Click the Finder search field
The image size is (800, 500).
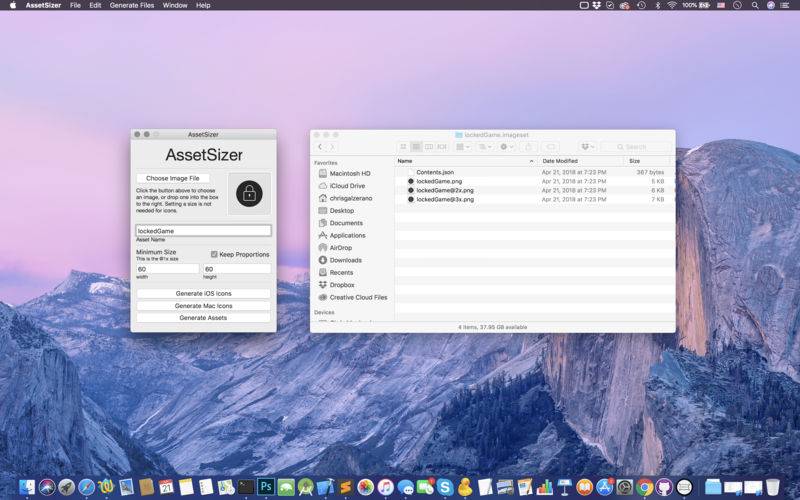pyautogui.click(x=636, y=147)
